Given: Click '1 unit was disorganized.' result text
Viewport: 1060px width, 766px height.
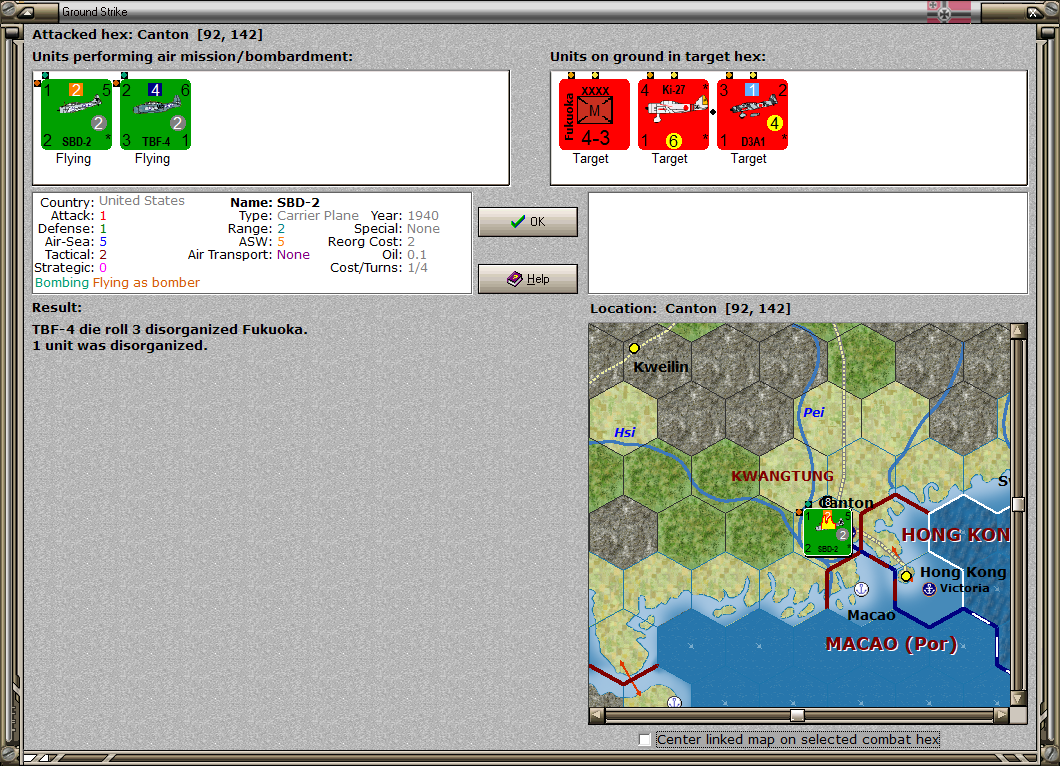Looking at the screenshot, I should (120, 345).
